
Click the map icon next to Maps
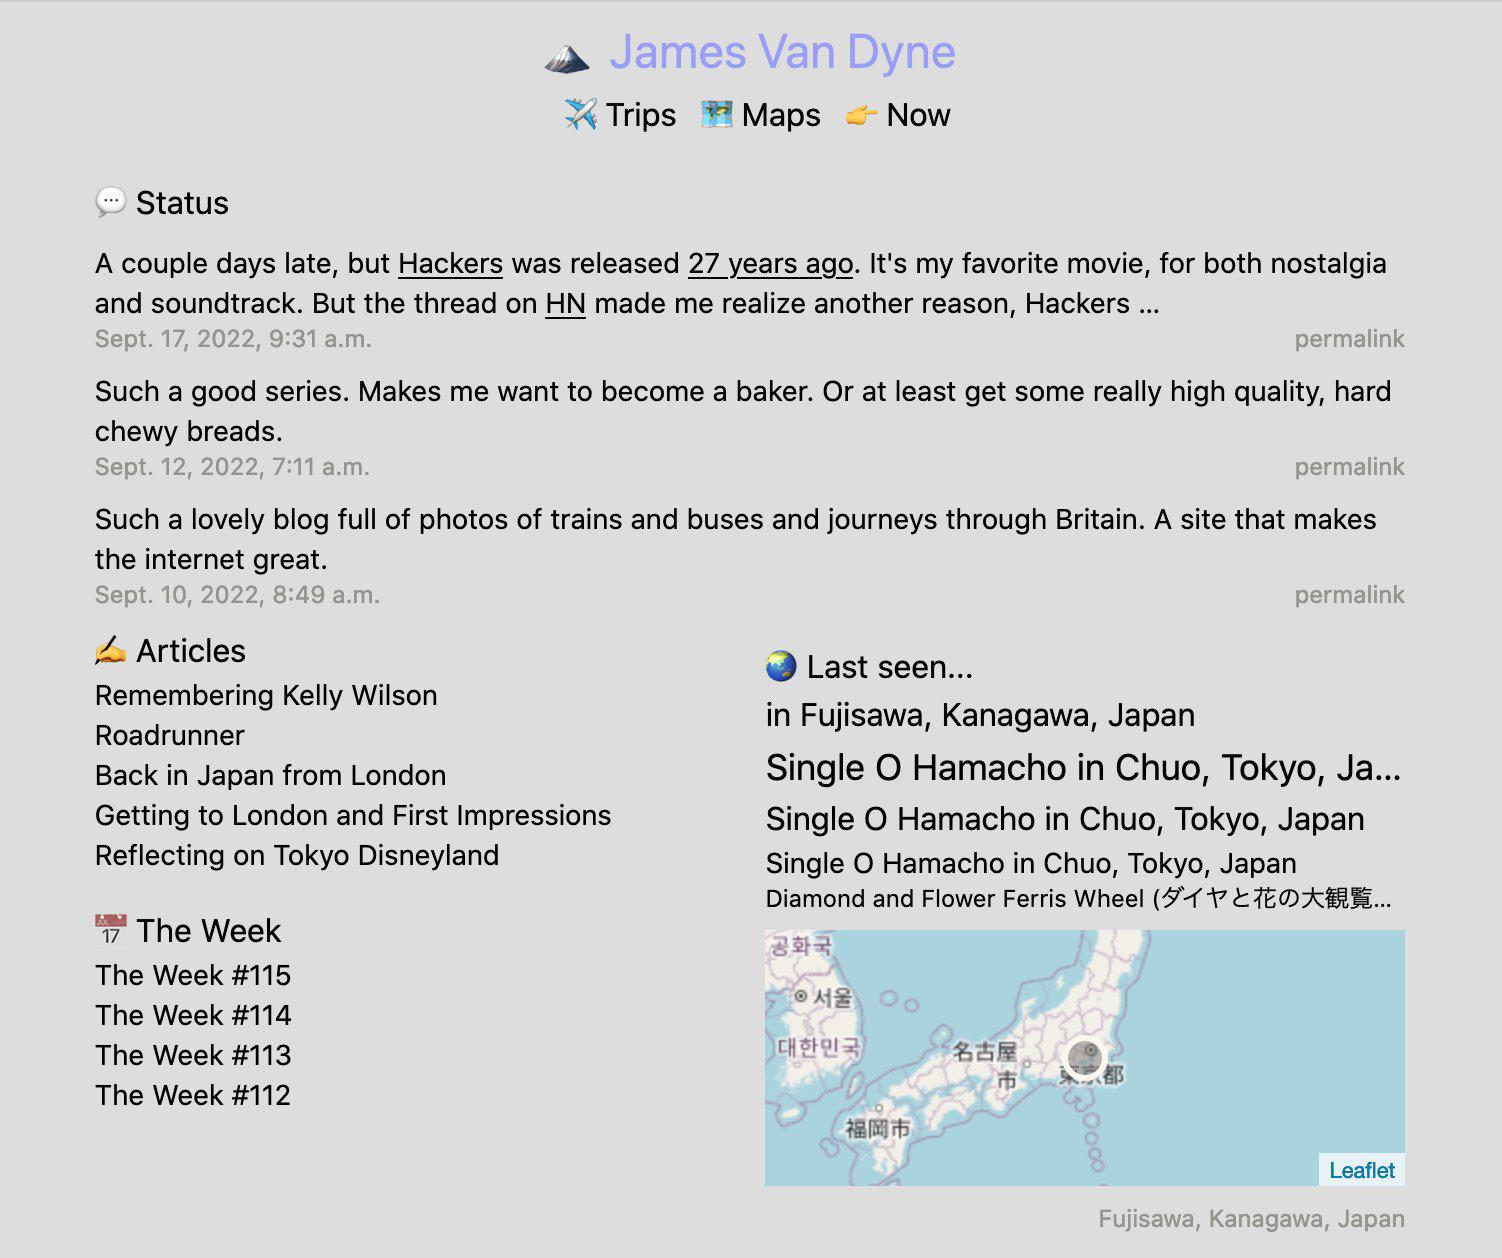(x=716, y=115)
